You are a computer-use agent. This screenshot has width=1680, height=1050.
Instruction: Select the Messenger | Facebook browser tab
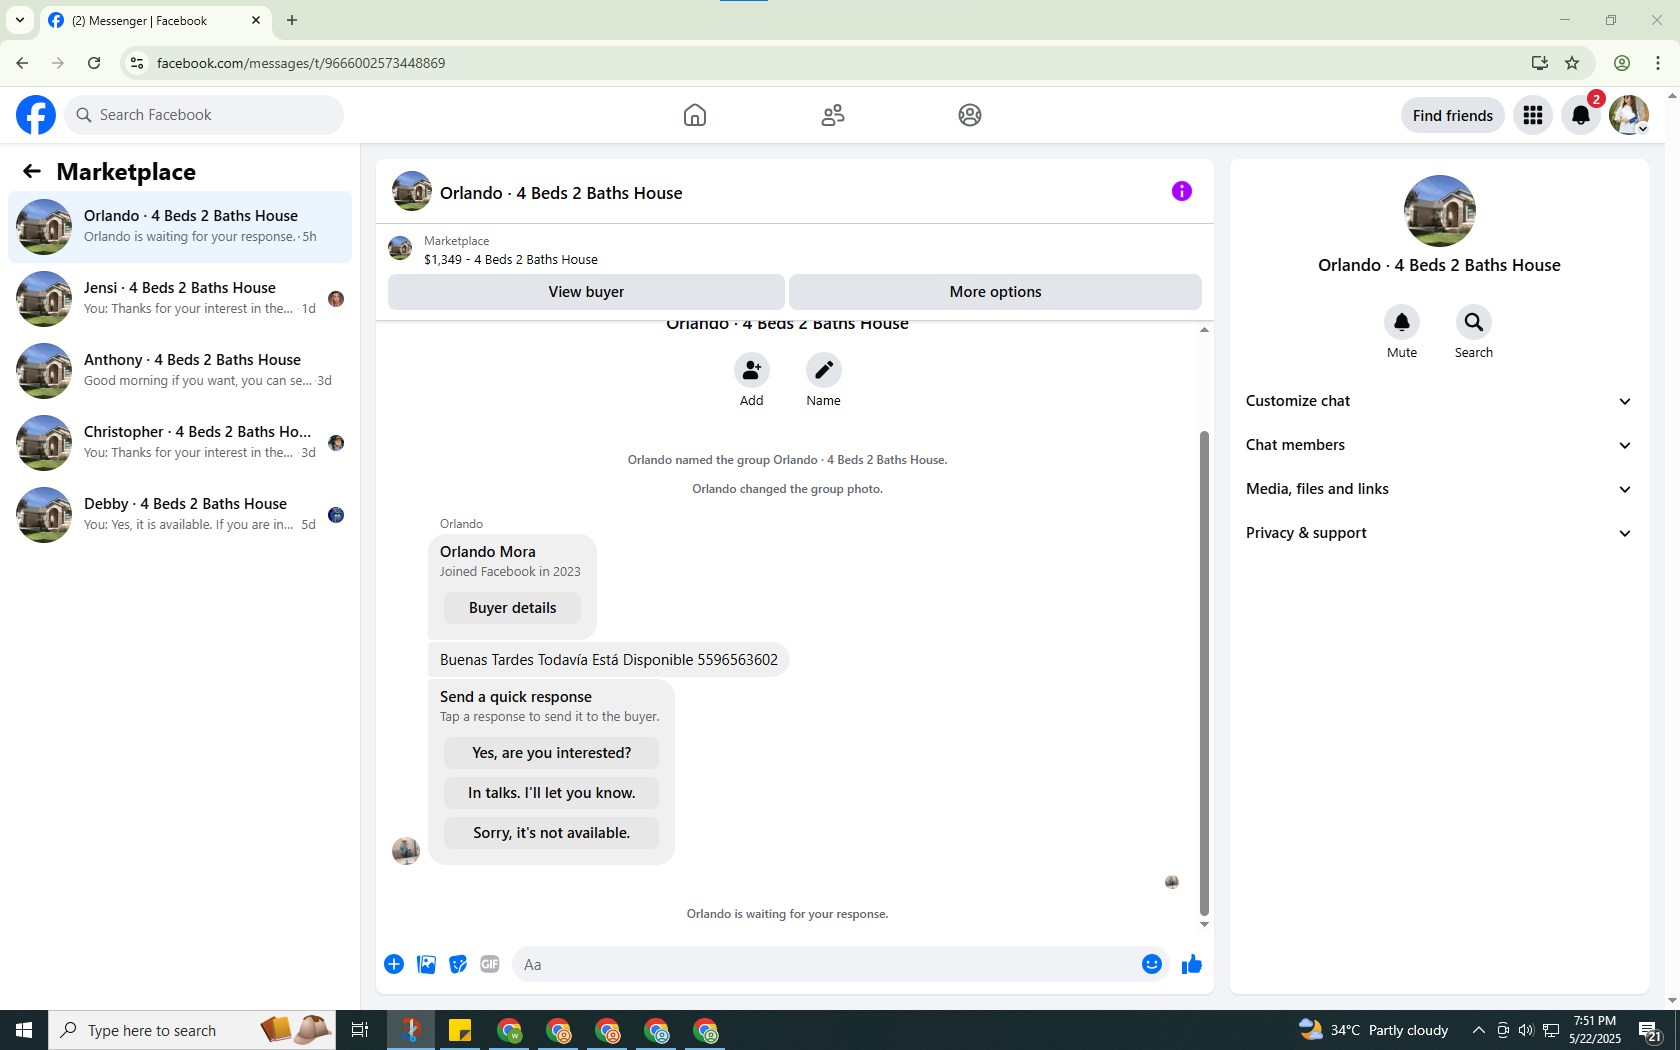coord(155,20)
